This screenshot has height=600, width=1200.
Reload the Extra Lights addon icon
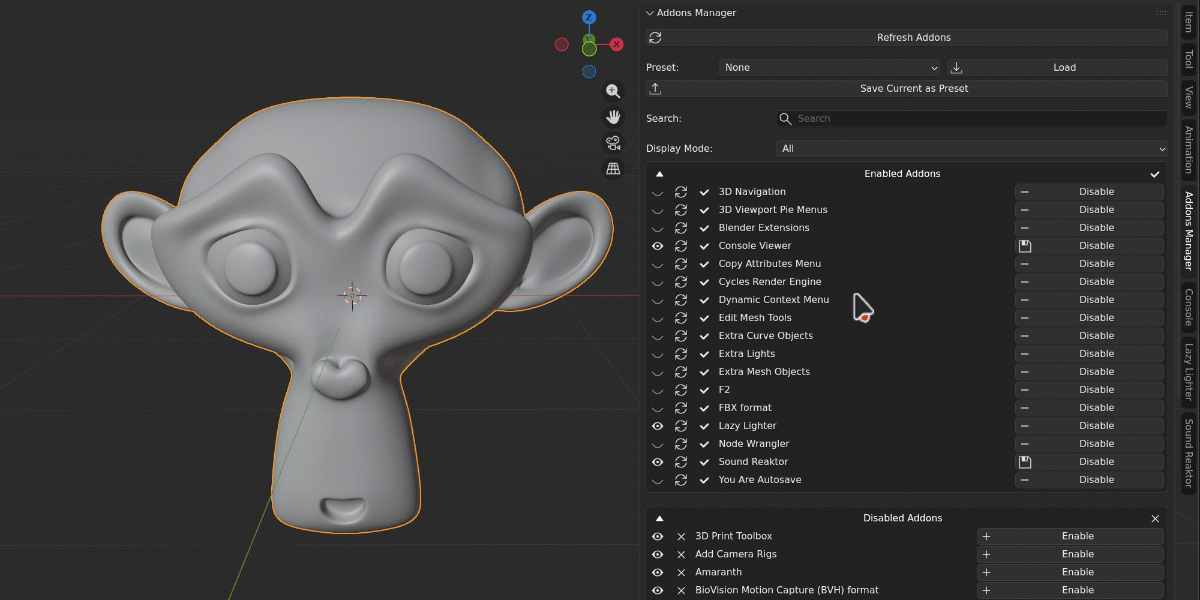(681, 354)
